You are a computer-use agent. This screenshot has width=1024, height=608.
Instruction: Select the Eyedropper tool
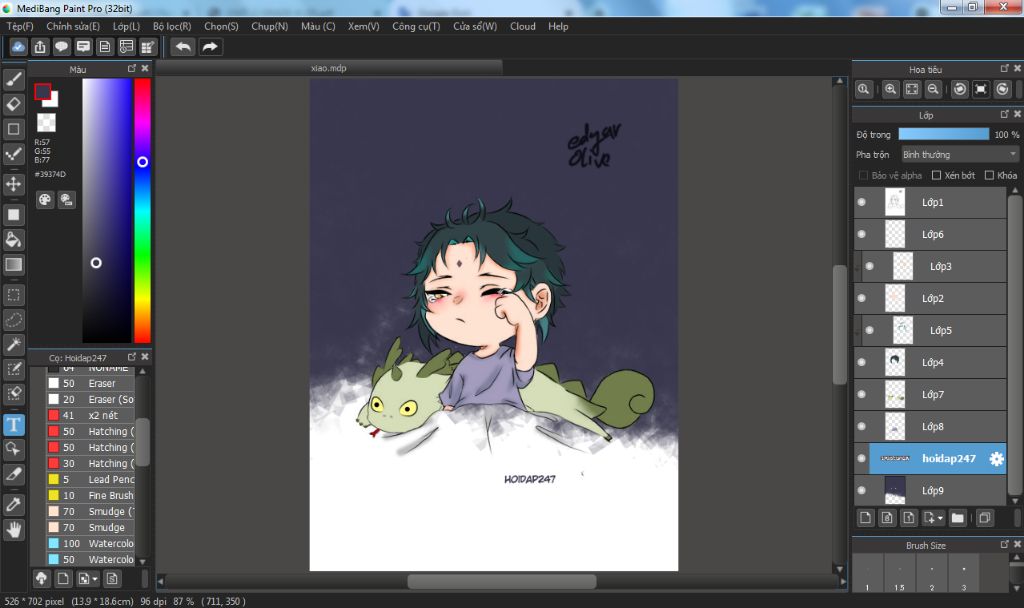(x=14, y=504)
